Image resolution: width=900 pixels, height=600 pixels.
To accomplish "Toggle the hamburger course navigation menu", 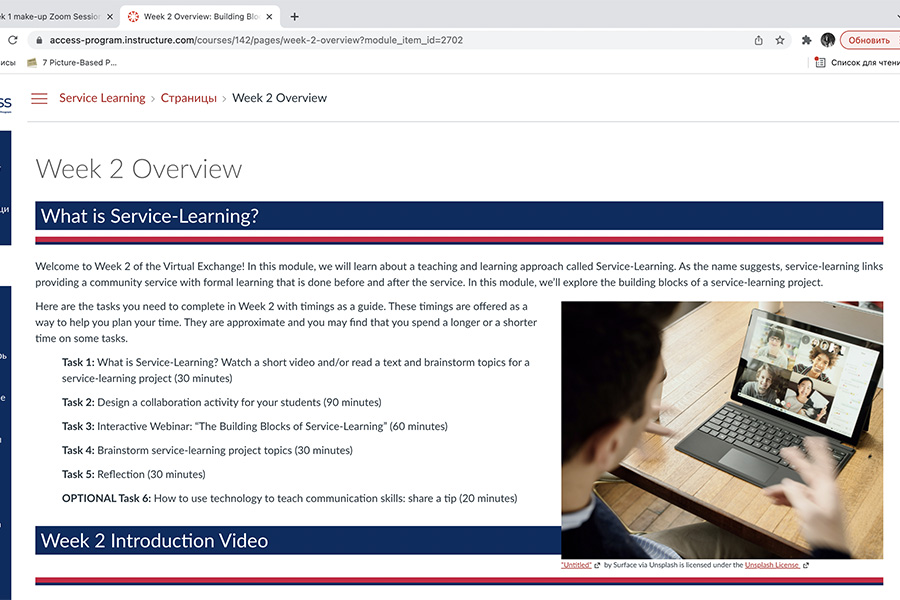I will (x=39, y=98).
